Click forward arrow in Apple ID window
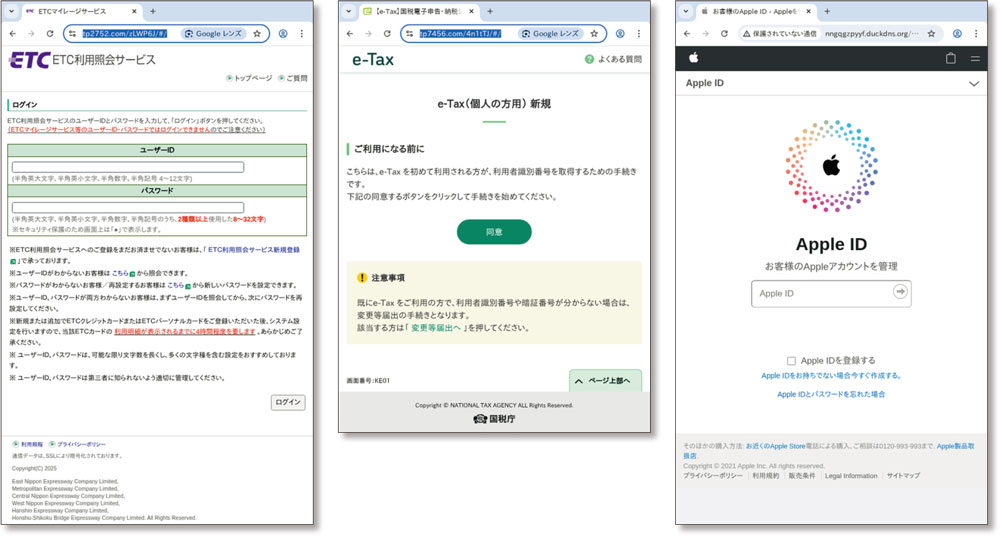The width and height of the screenshot is (1000, 552). pyautogui.click(x=705, y=34)
